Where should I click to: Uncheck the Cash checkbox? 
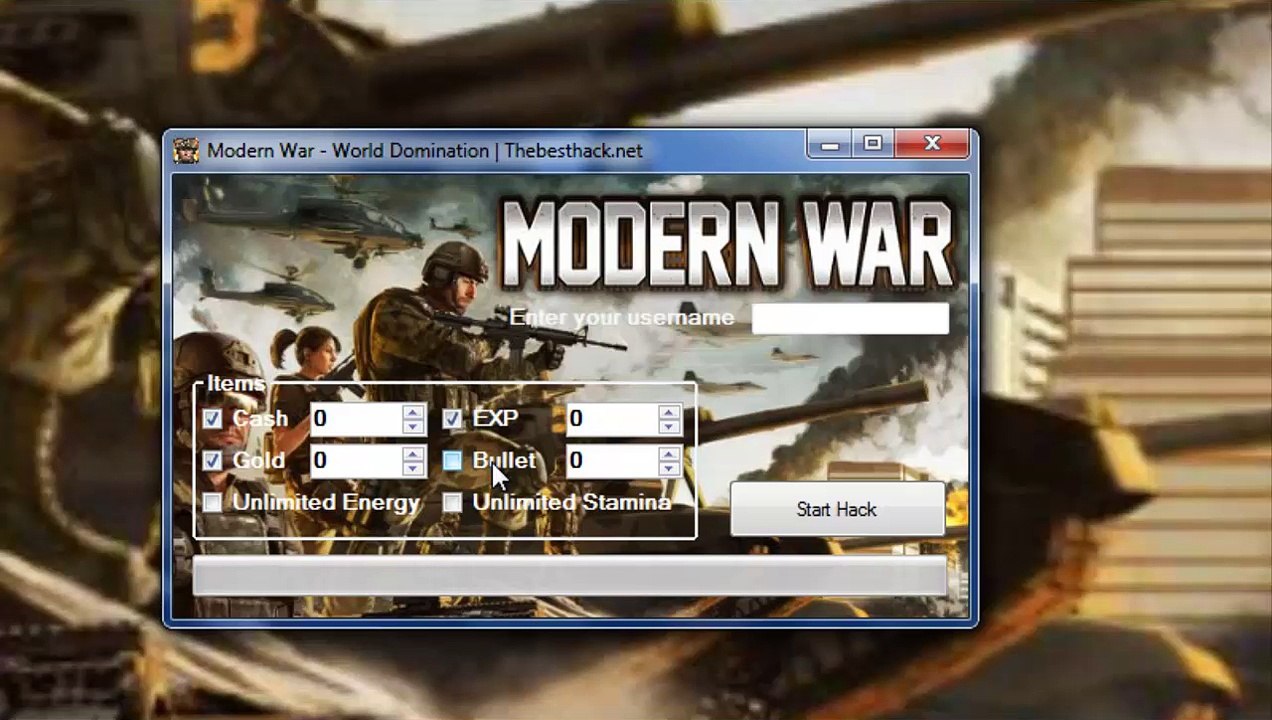click(212, 419)
